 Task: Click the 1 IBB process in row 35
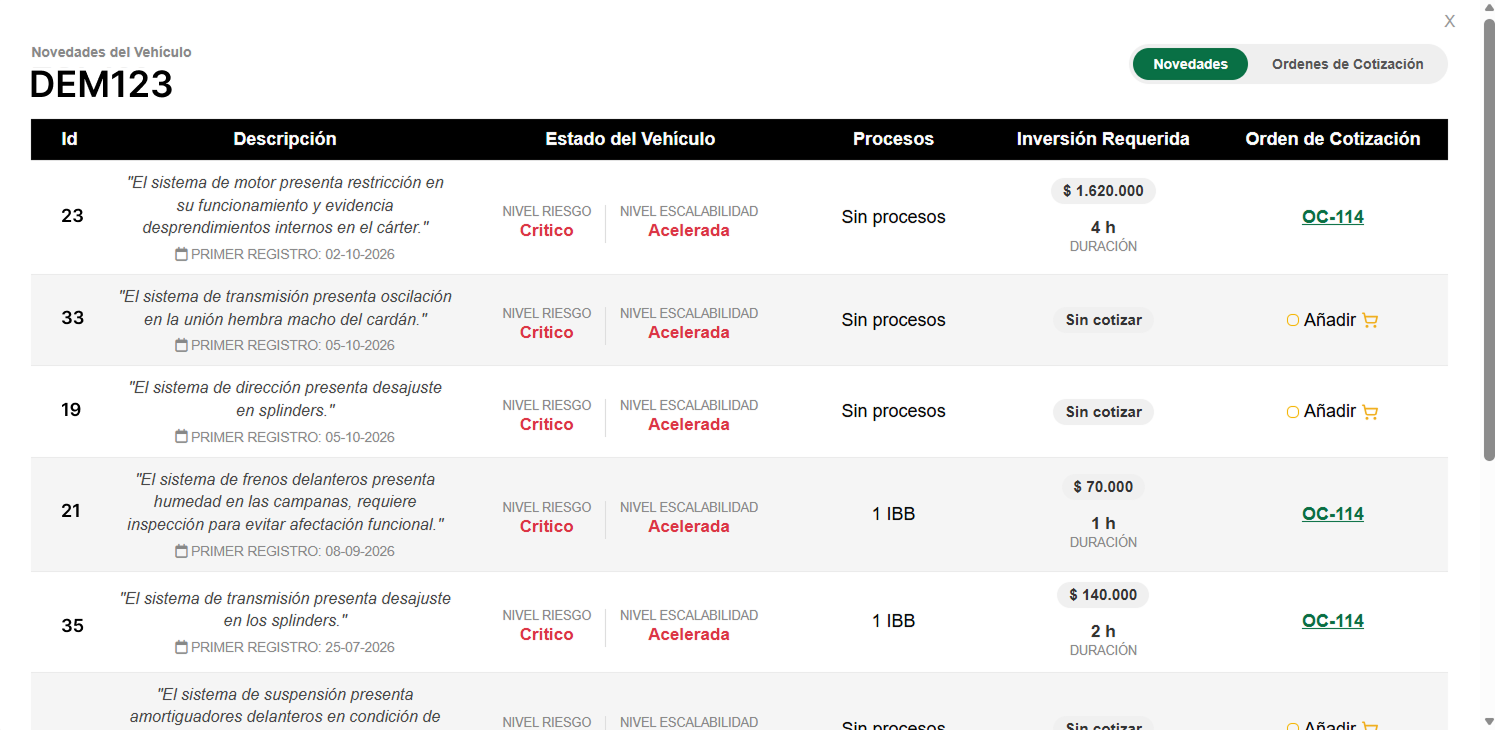893,621
